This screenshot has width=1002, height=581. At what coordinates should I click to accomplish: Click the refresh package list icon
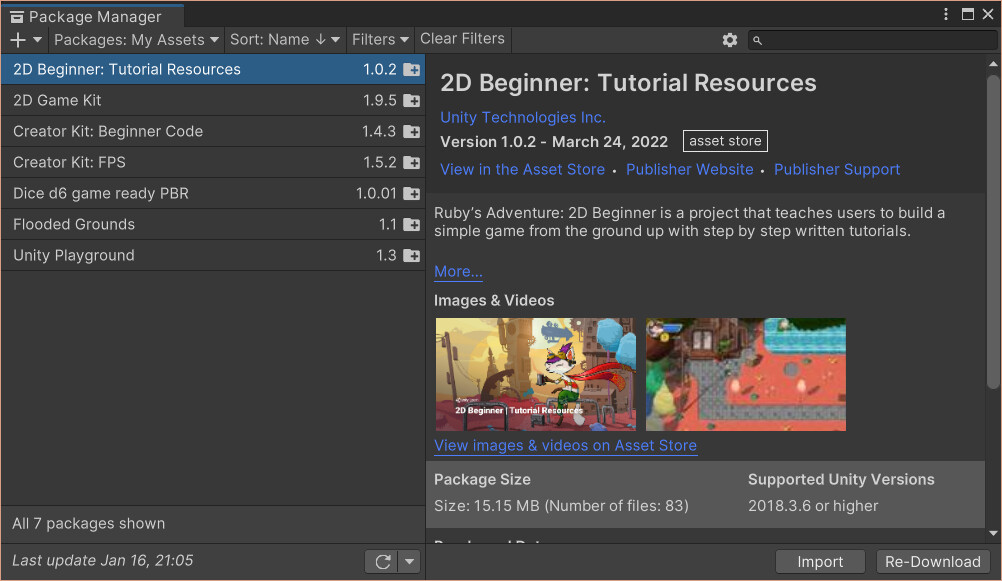(382, 562)
